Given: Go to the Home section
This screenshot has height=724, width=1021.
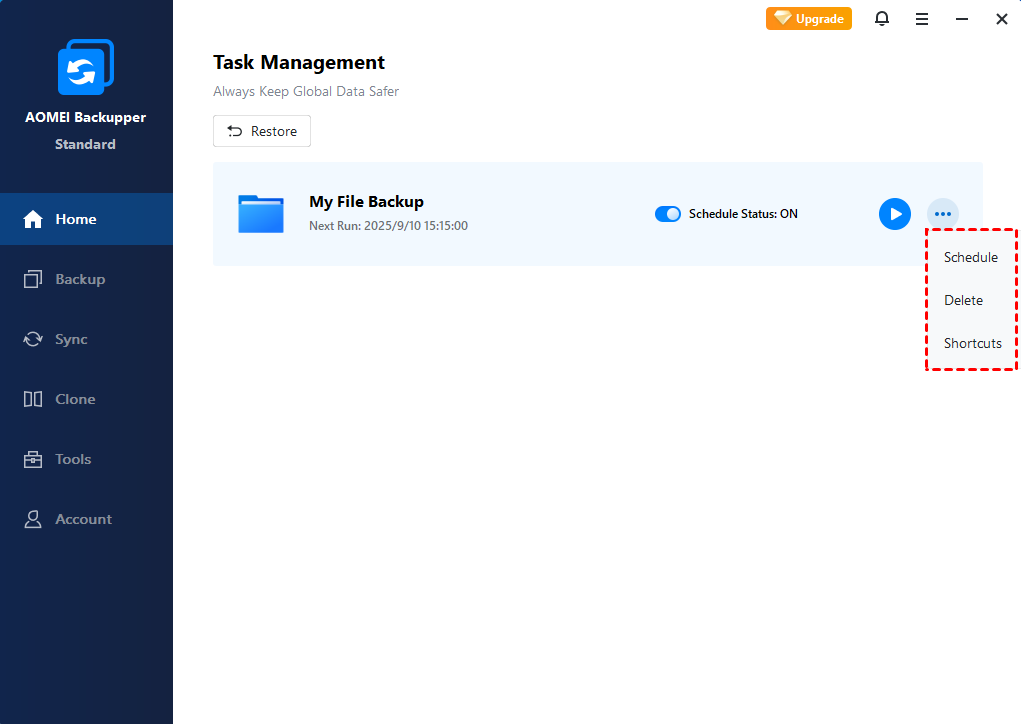Looking at the screenshot, I should pyautogui.click(x=86, y=219).
